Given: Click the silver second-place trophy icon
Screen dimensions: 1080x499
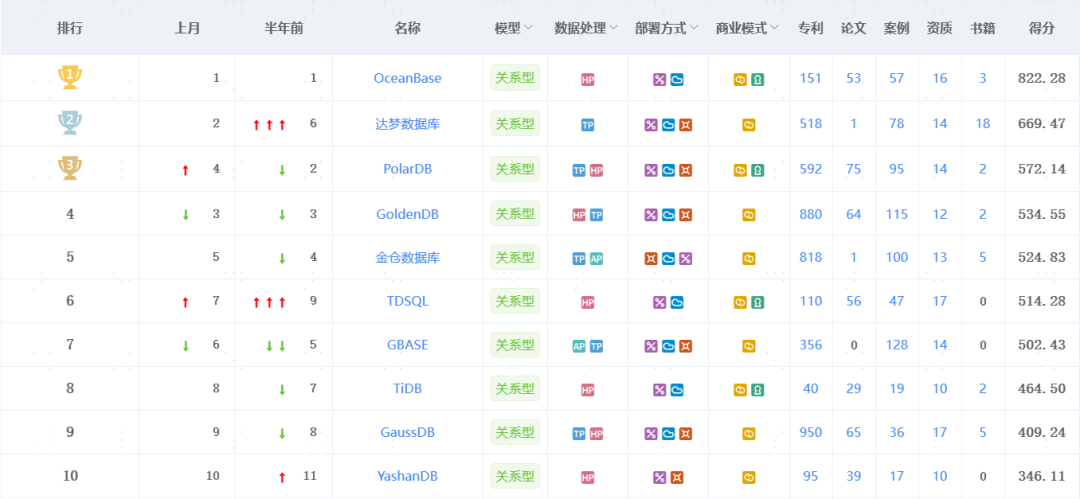Looking at the screenshot, I should (70, 123).
